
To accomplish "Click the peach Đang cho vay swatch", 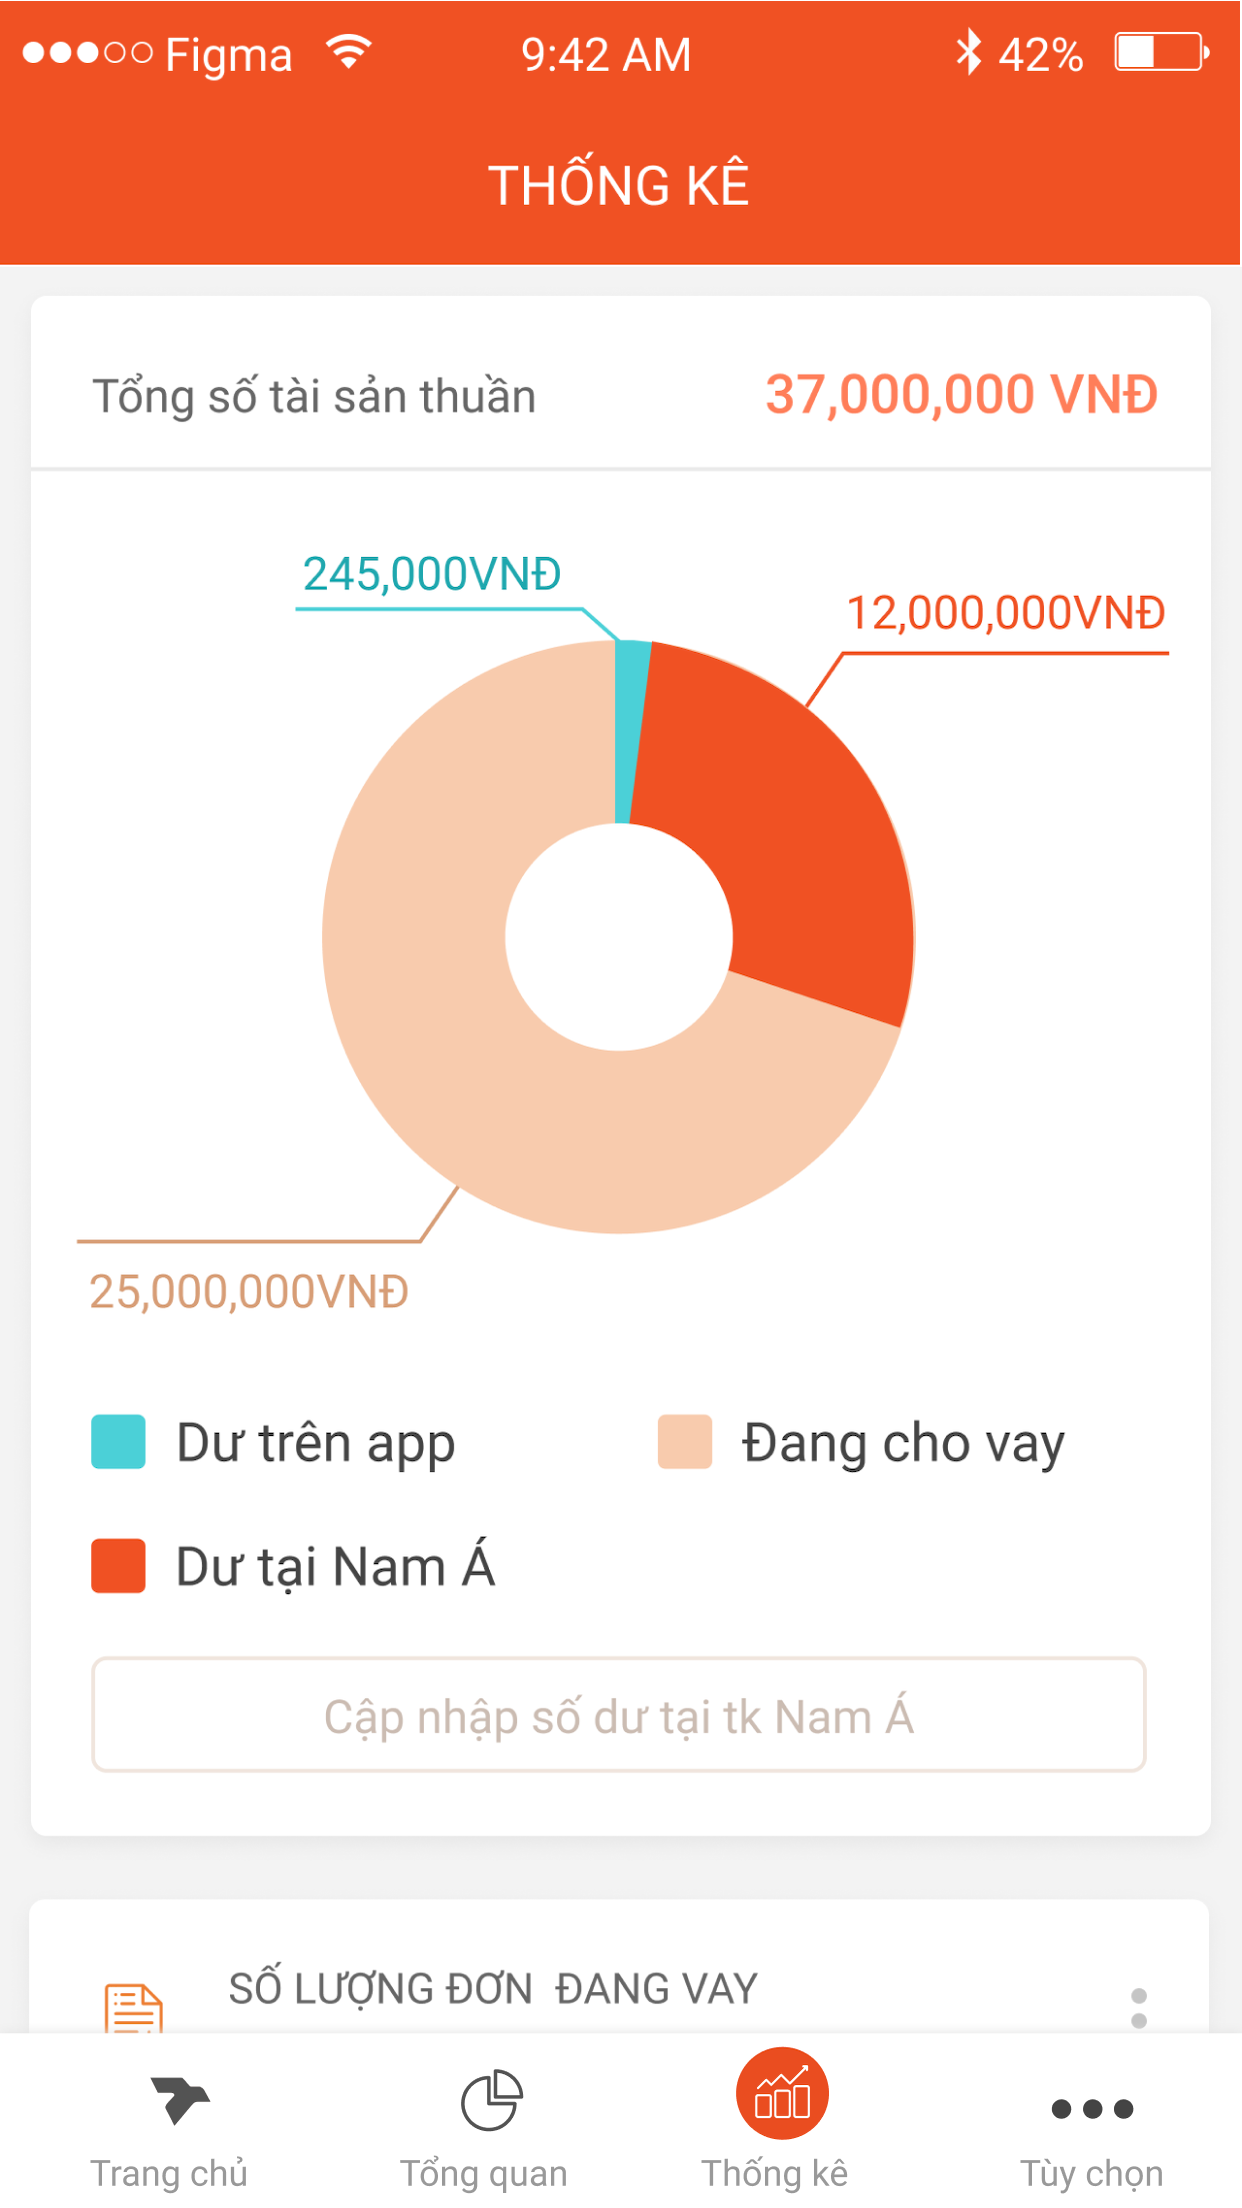I will pos(684,1441).
